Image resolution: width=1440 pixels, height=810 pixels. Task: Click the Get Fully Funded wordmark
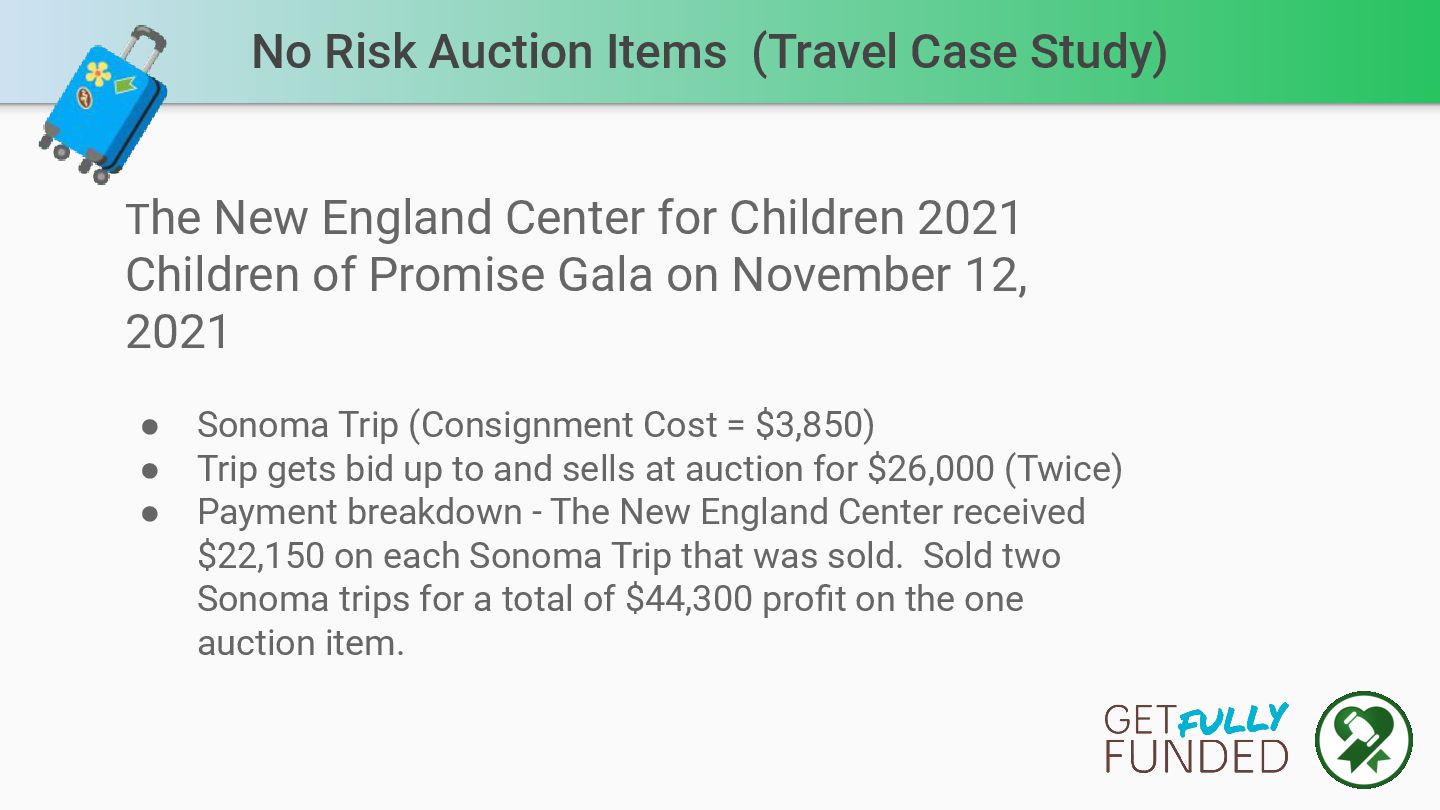pos(1196,738)
